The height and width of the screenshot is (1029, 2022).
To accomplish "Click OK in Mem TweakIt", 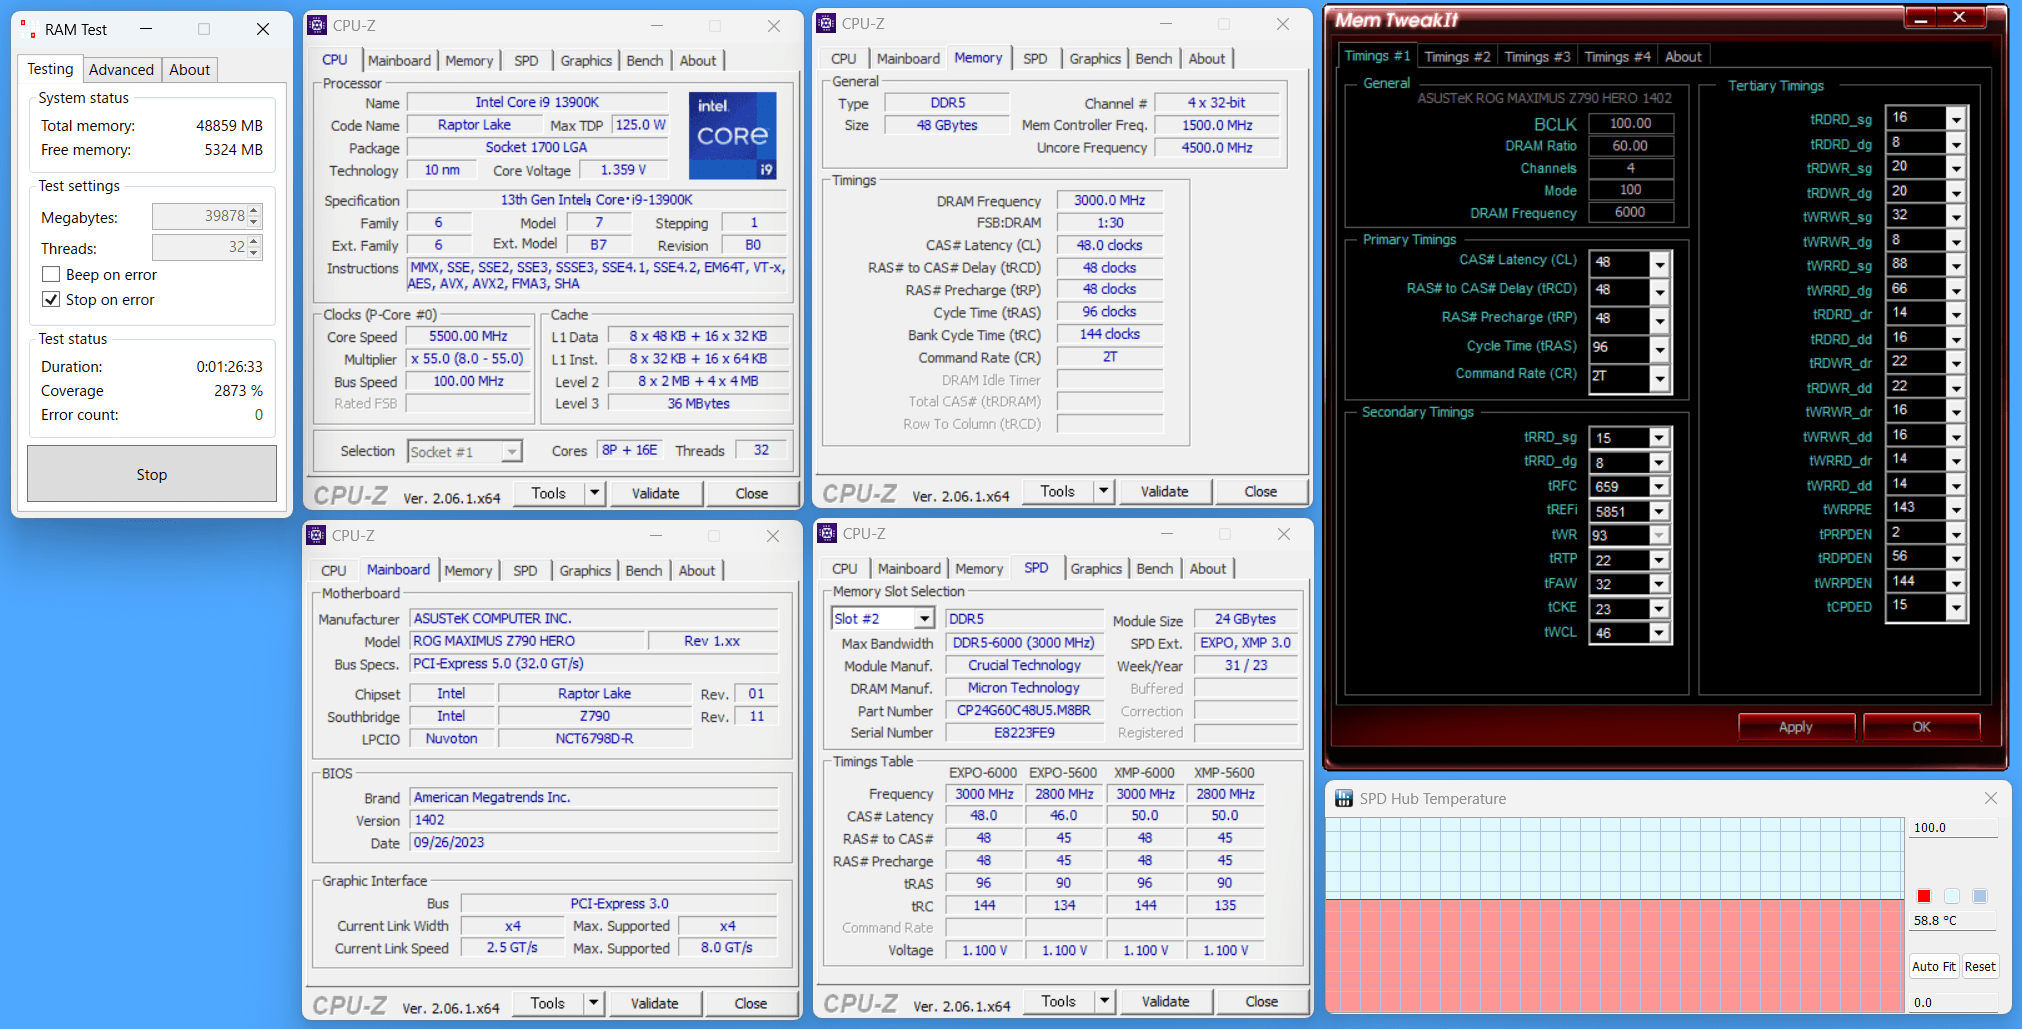I will coord(1921,727).
